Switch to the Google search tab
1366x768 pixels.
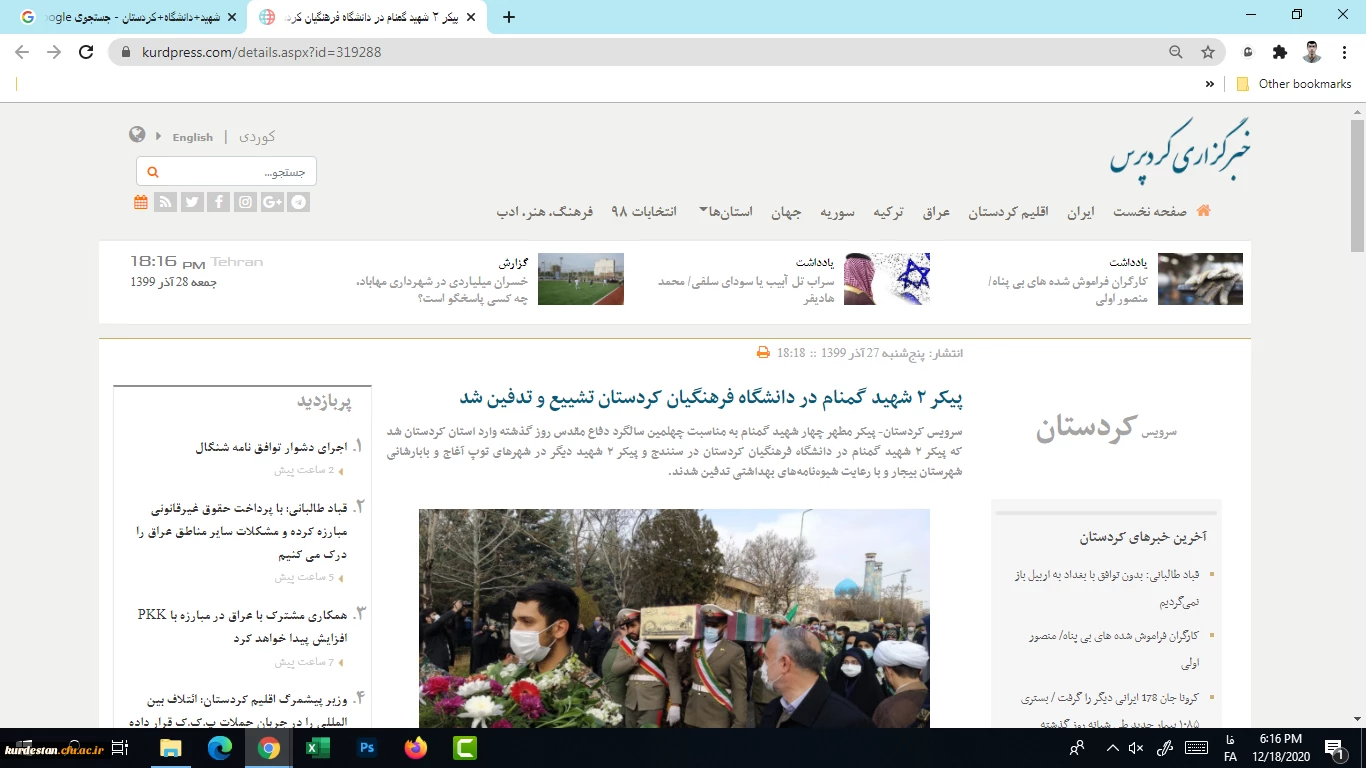click(128, 17)
